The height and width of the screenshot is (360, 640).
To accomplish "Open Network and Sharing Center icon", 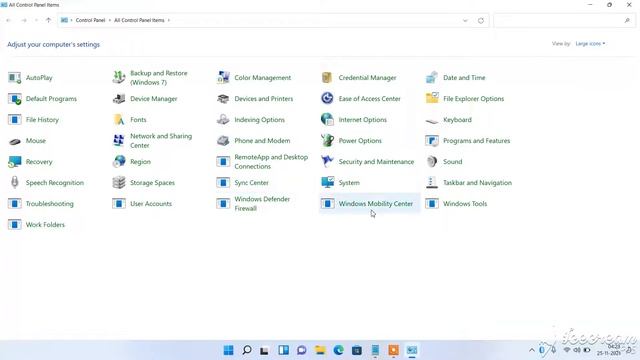I will (119, 140).
